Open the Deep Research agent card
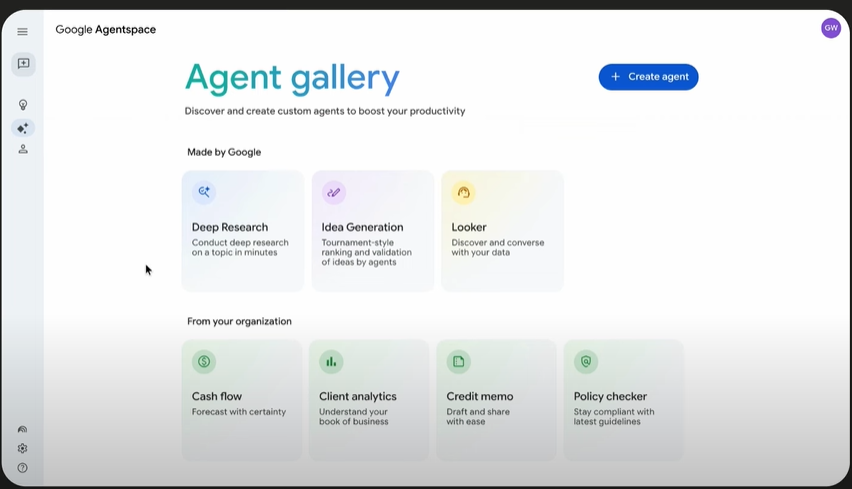This screenshot has height=489, width=852. [x=242, y=231]
